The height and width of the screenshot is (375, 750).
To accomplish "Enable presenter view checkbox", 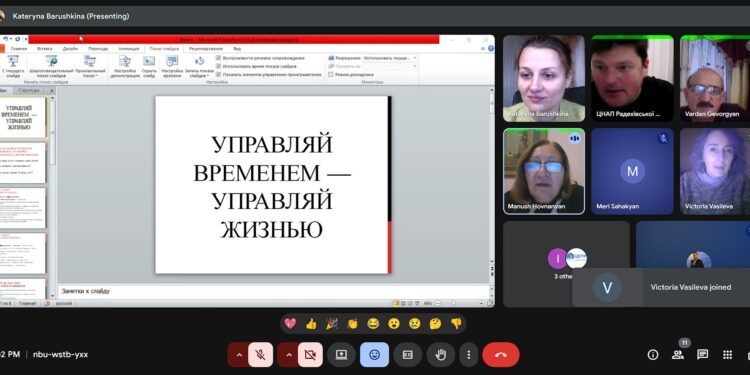I will click(331, 74).
